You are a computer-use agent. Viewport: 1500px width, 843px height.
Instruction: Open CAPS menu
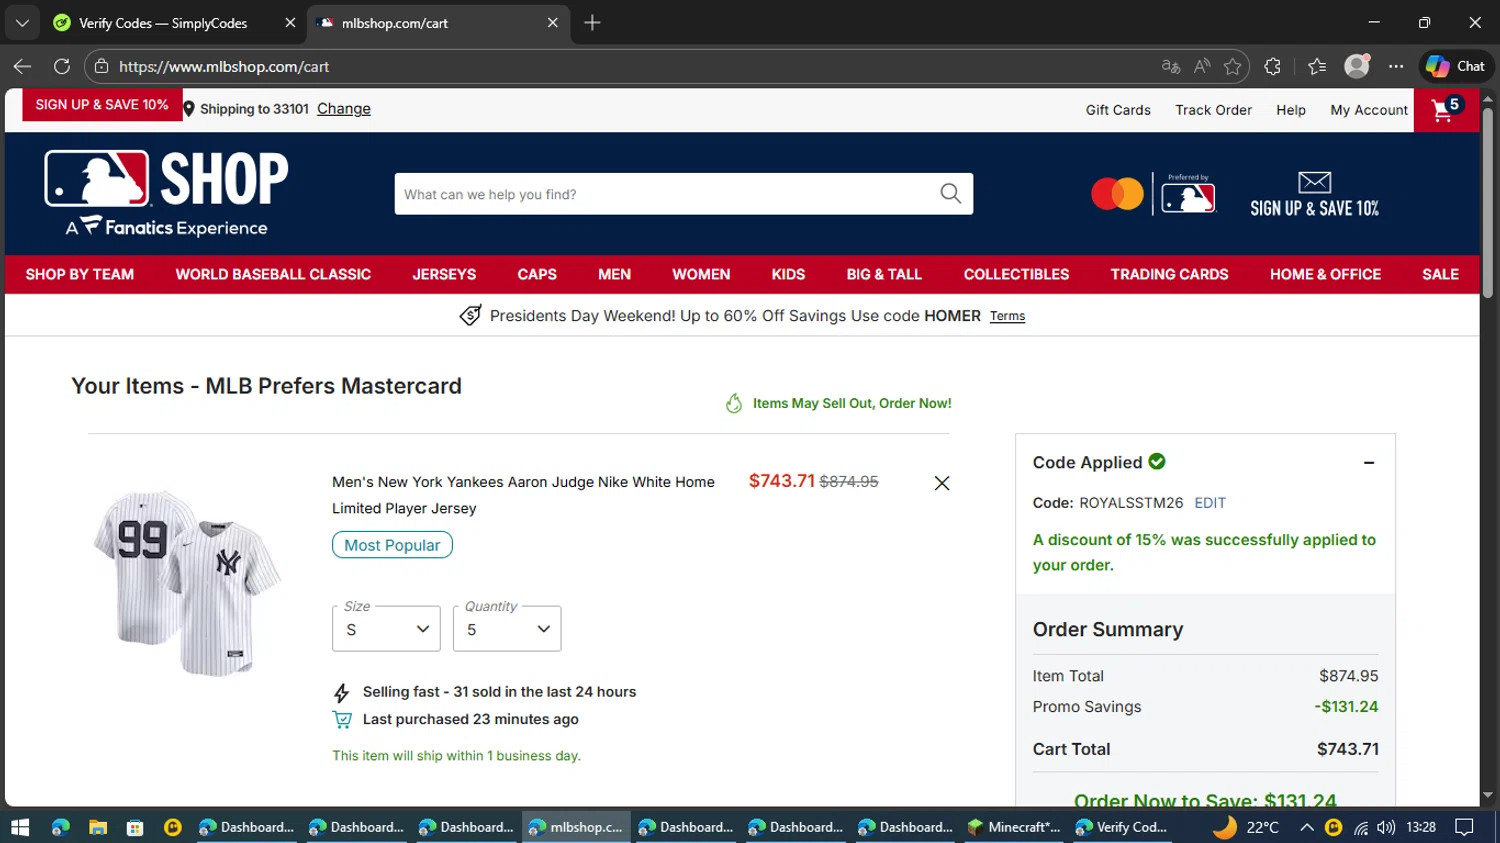pyautogui.click(x=537, y=274)
